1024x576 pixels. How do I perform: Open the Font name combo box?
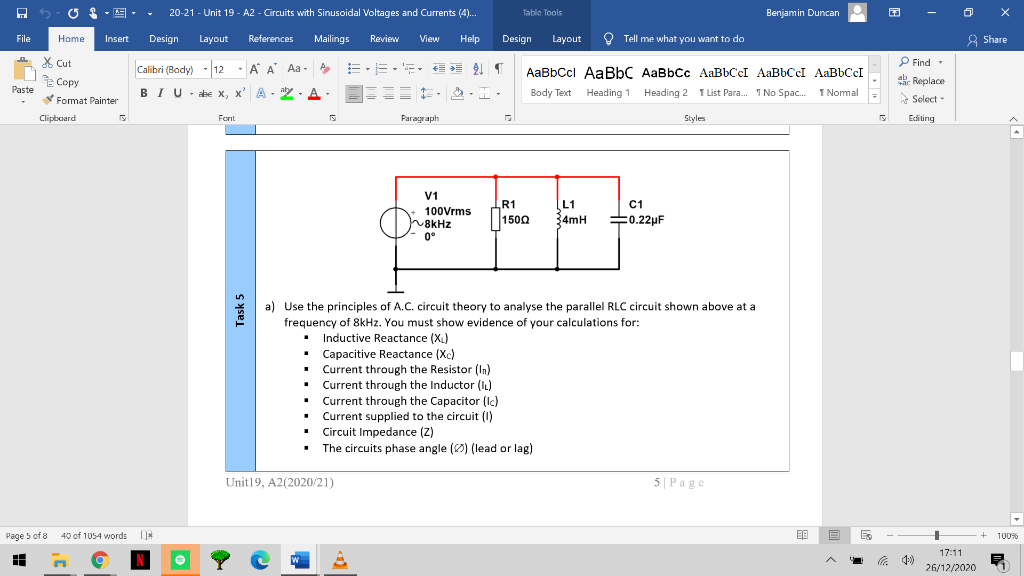pyautogui.click(x=172, y=69)
